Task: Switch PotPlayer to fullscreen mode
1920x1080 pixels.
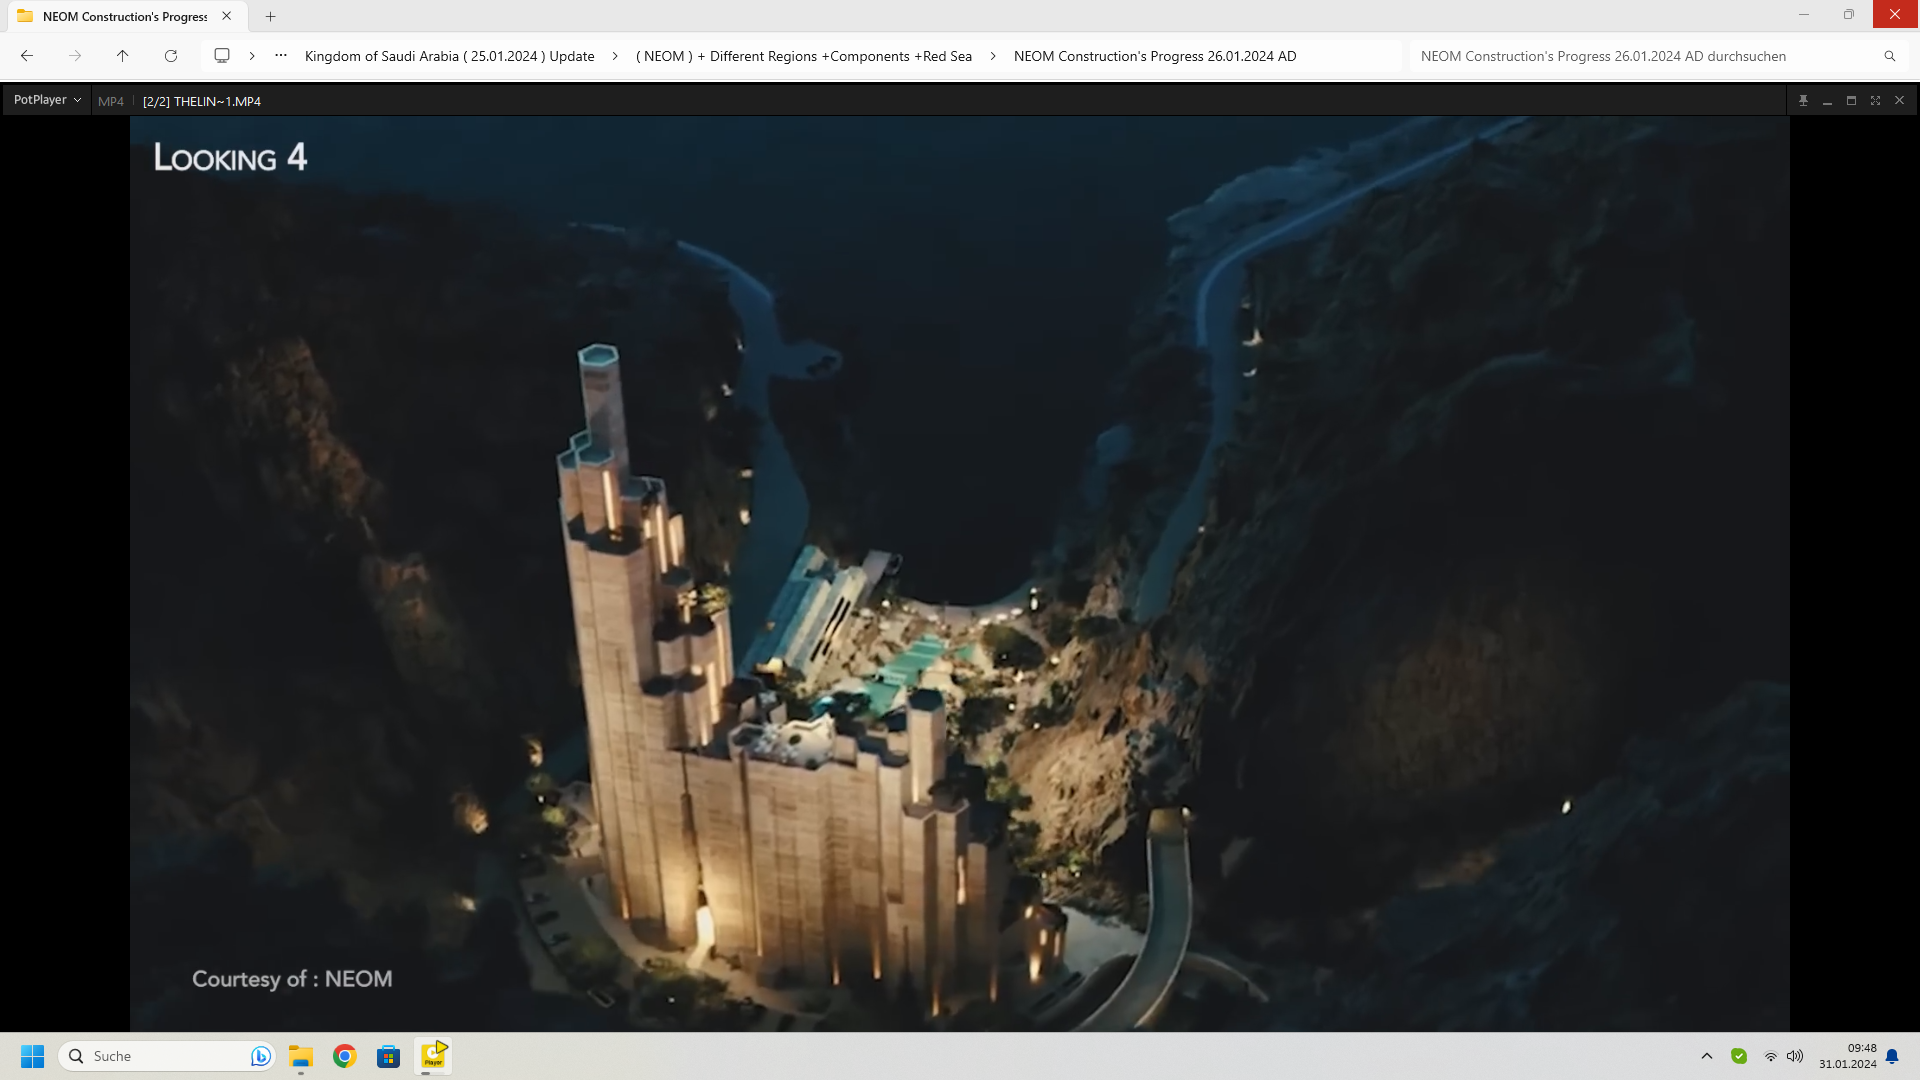Action: click(1875, 101)
